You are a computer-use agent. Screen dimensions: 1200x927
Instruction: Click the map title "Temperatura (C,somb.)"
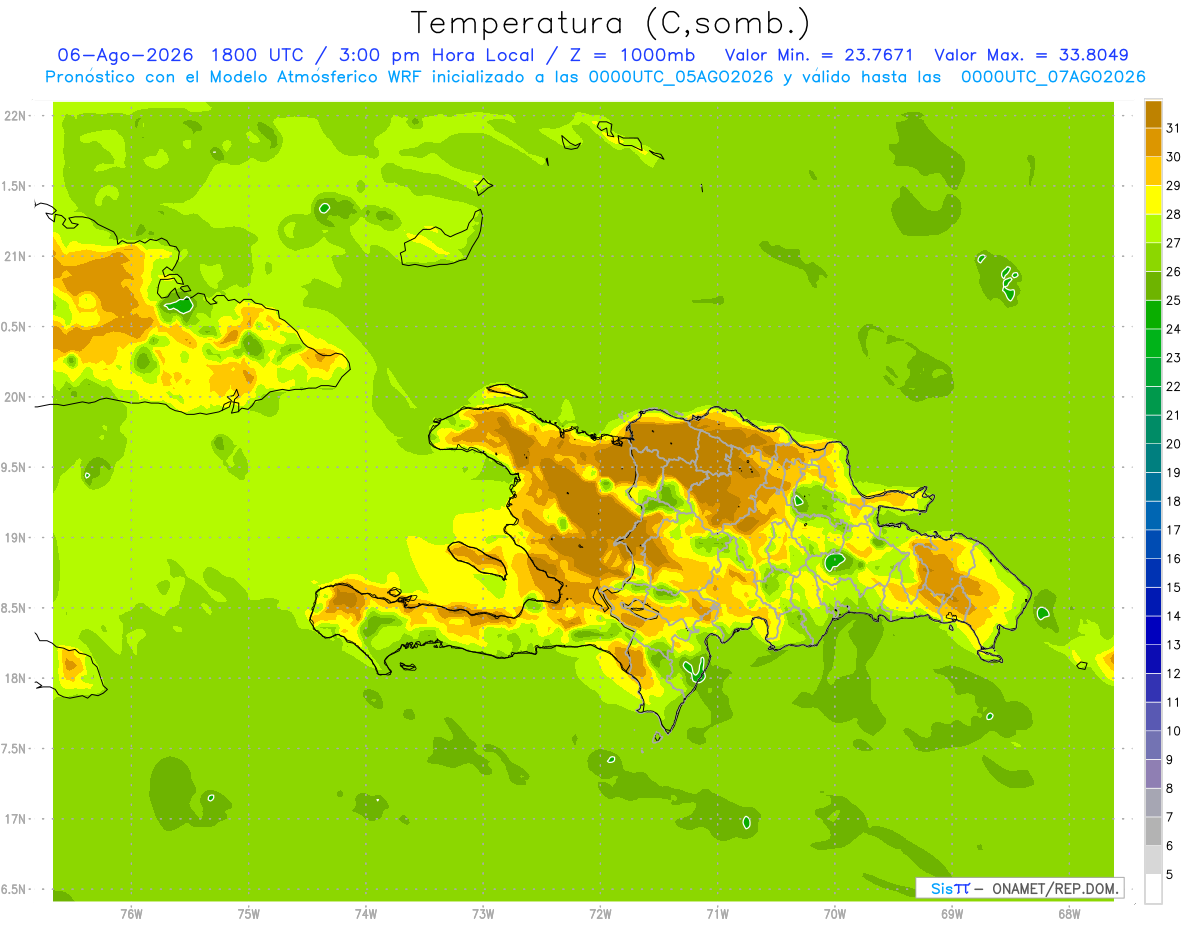pos(610,23)
